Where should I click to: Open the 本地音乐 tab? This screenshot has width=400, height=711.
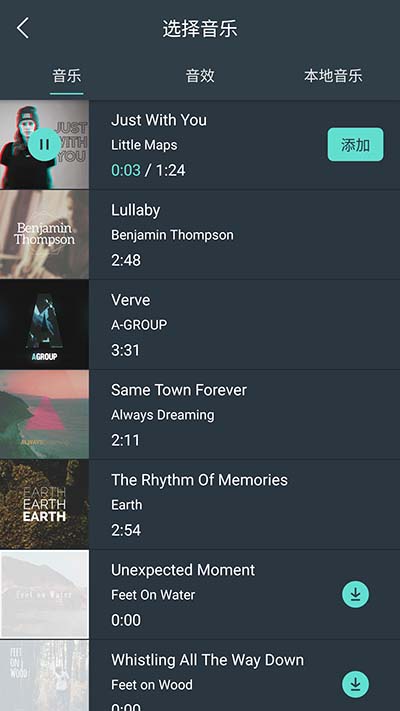click(333, 76)
